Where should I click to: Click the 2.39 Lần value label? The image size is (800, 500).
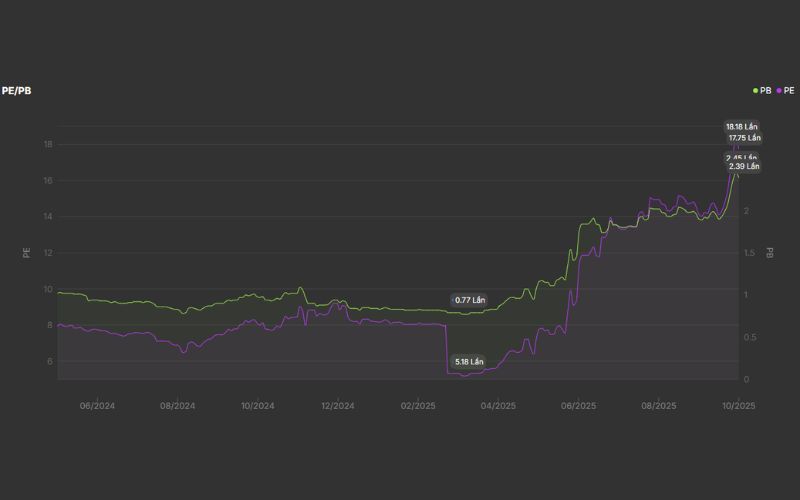point(745,166)
